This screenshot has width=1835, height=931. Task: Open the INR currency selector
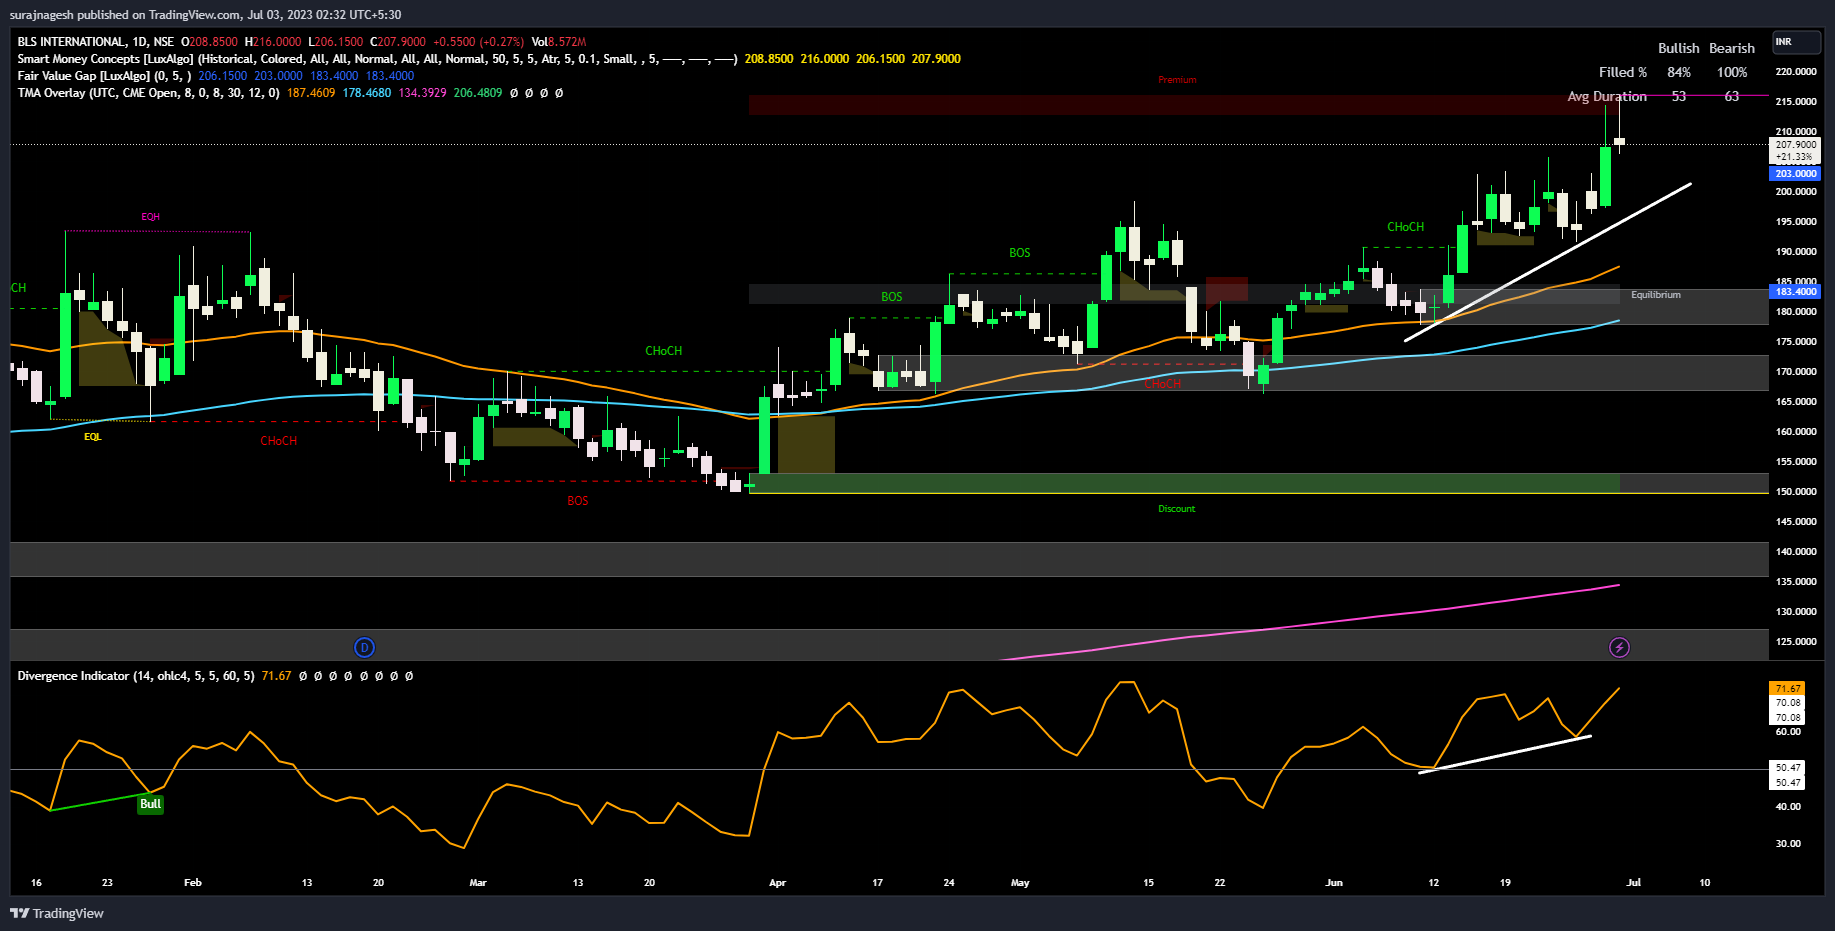click(x=1796, y=42)
